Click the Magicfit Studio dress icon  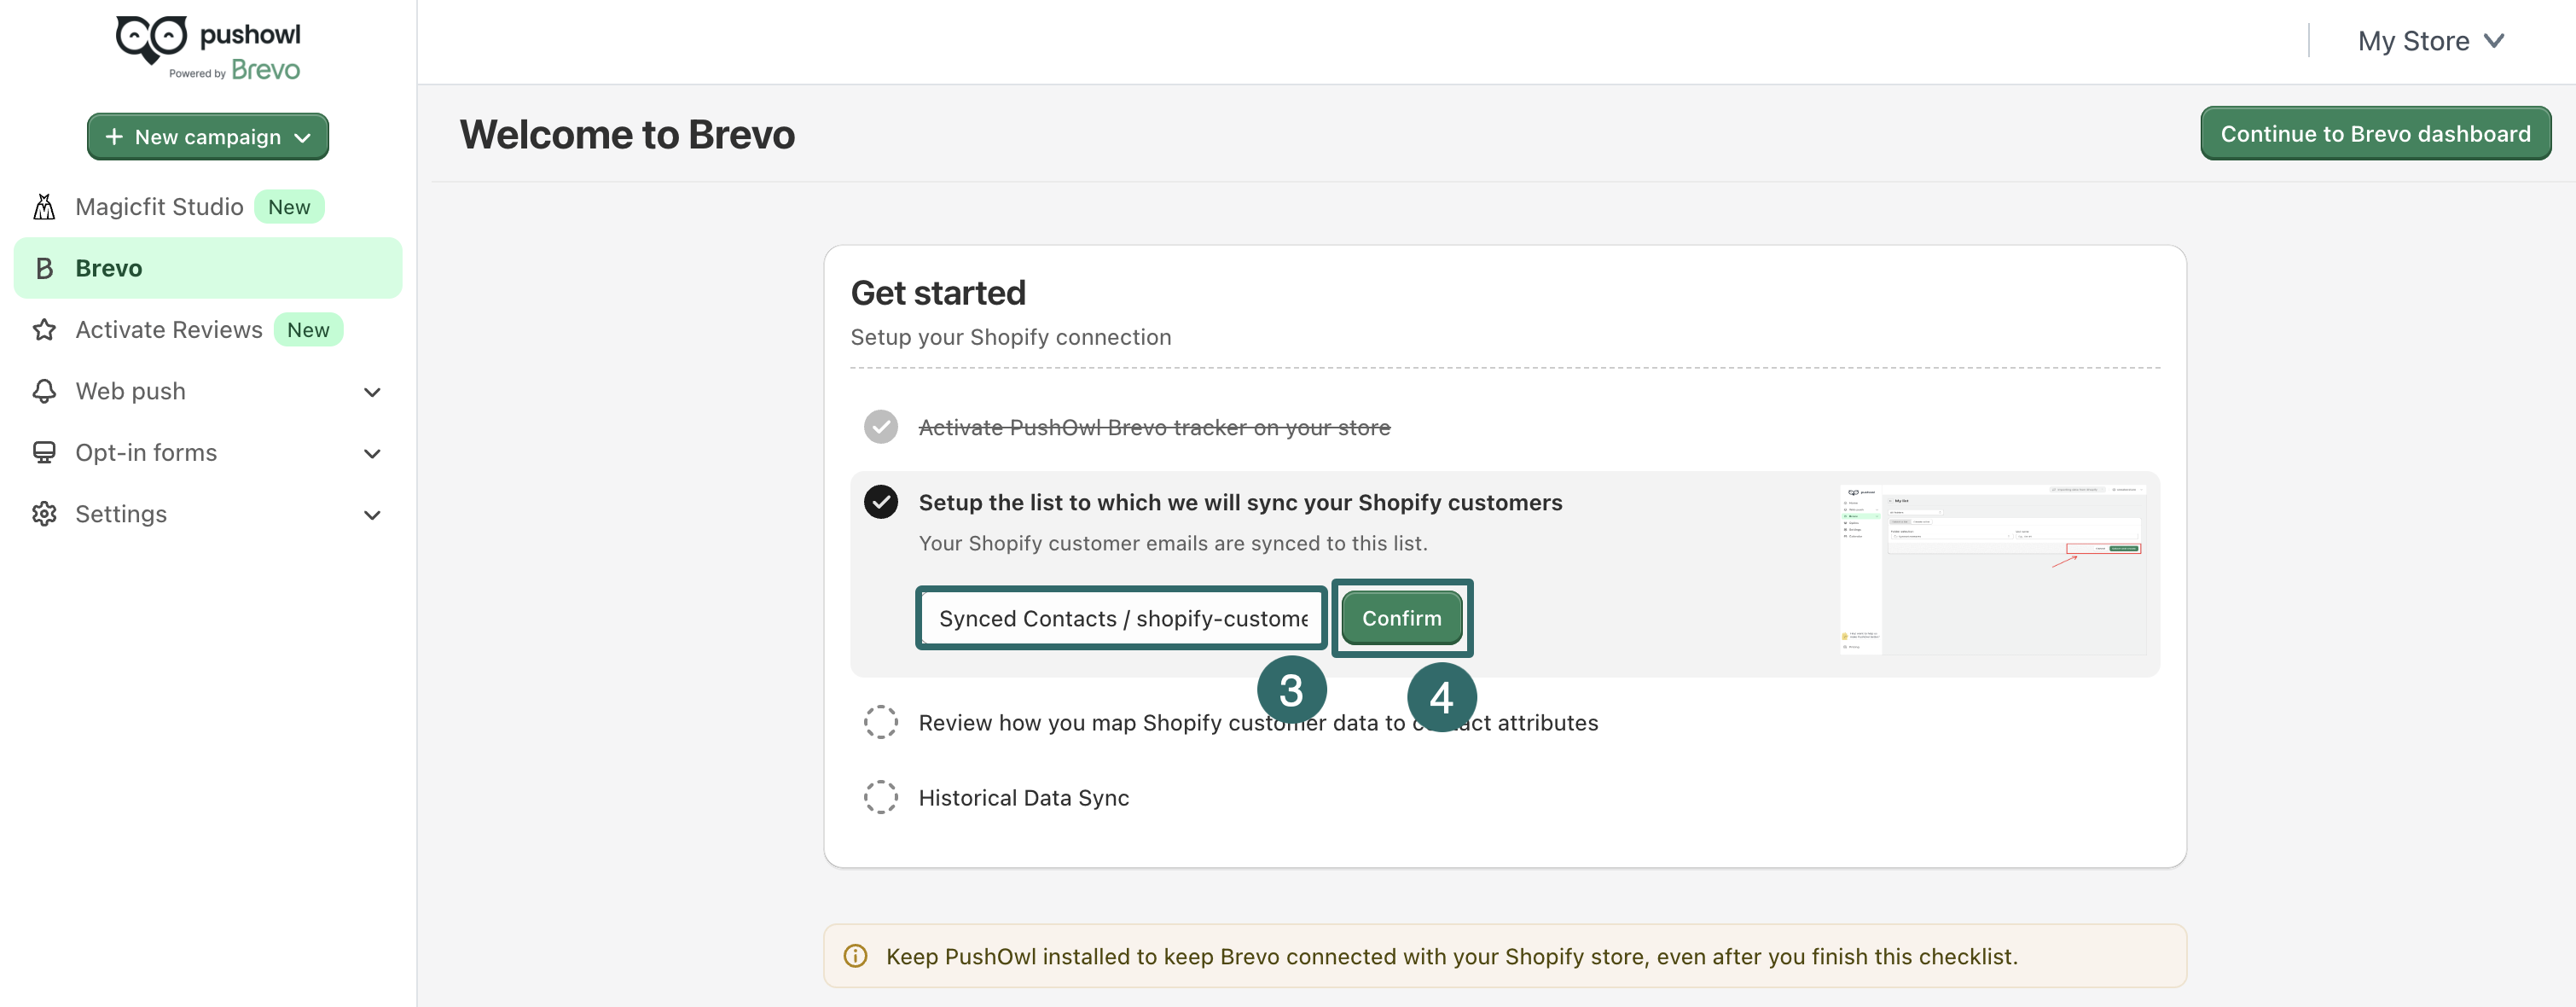[x=44, y=207]
